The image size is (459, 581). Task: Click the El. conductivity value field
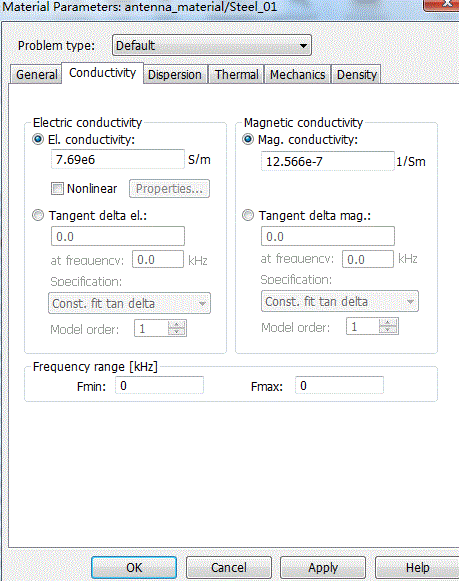pos(118,159)
